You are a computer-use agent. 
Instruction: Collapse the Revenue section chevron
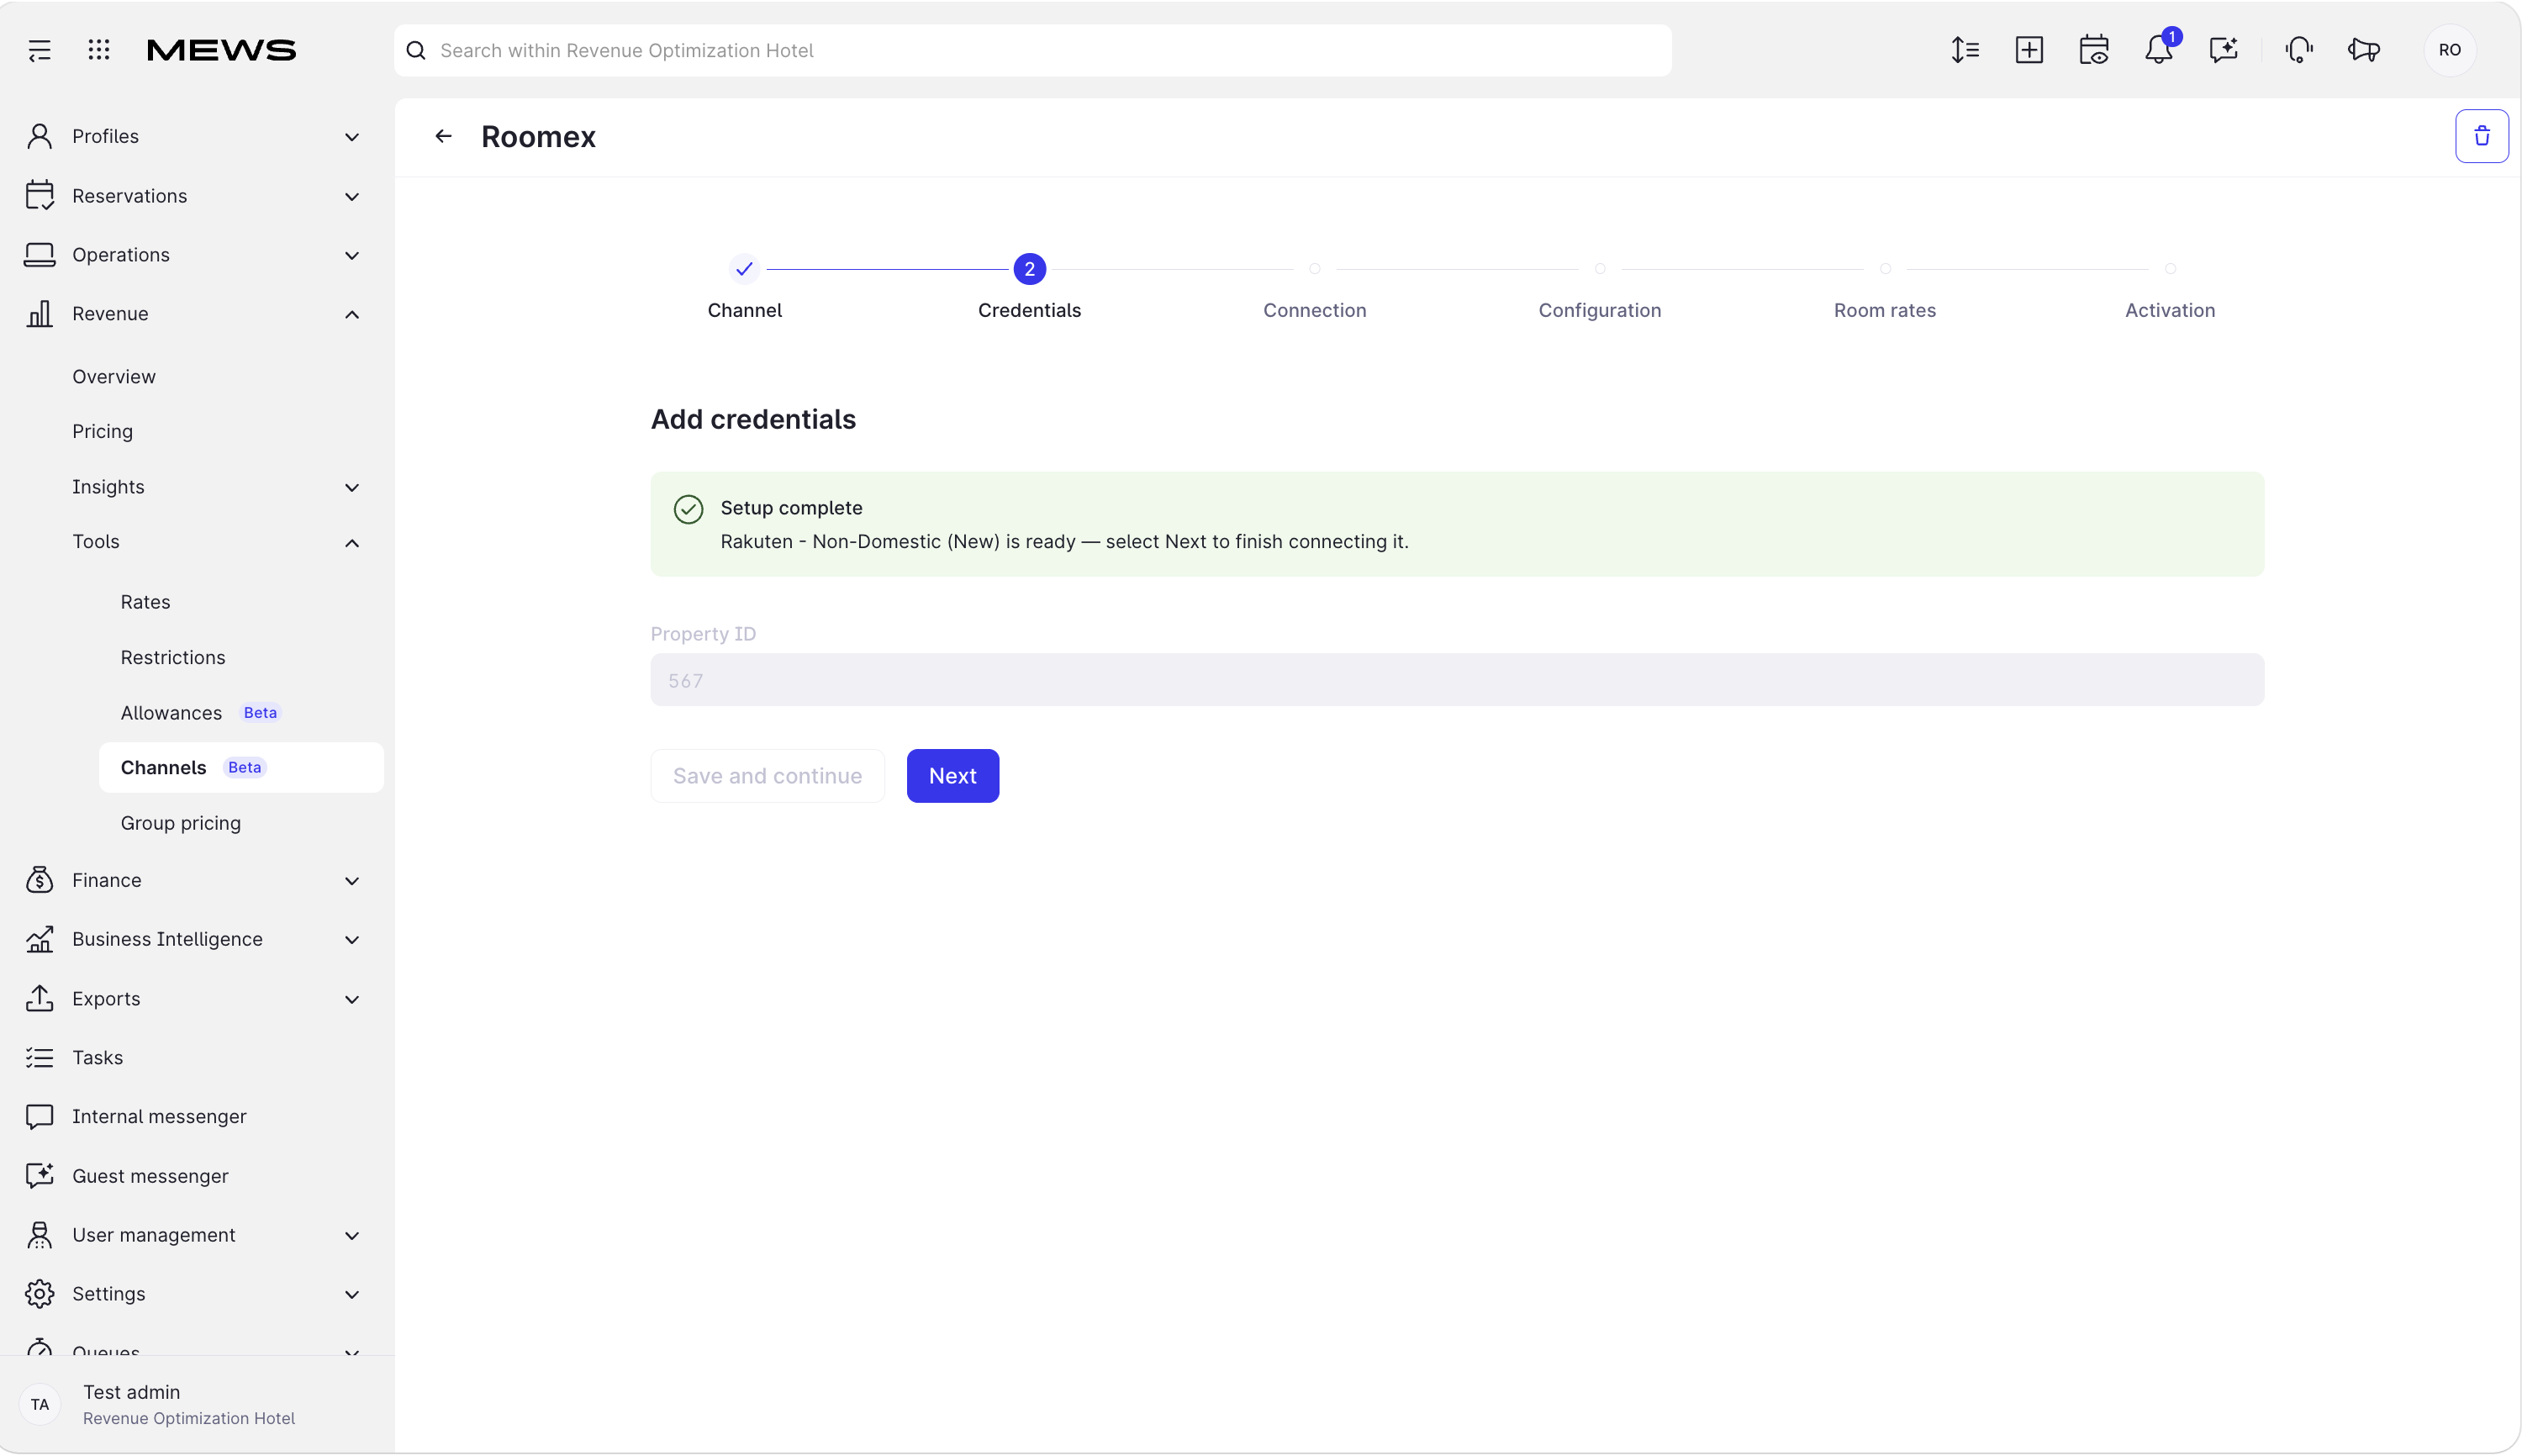pyautogui.click(x=352, y=314)
